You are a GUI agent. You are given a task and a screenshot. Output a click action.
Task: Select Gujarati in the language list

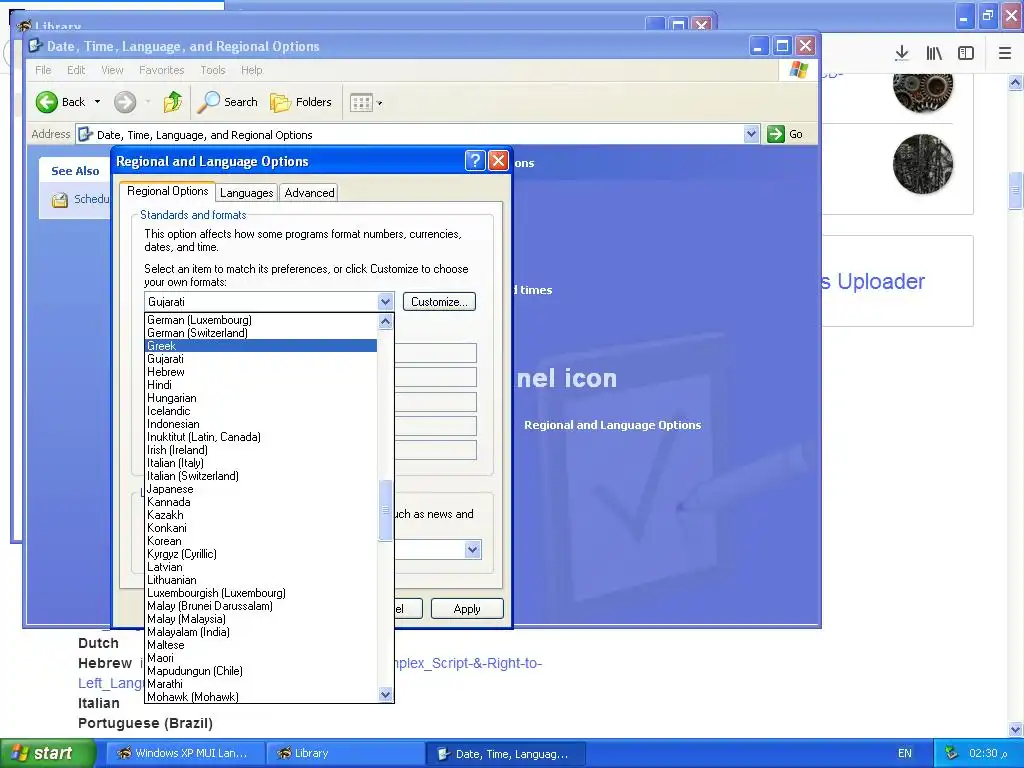[x=261, y=359]
